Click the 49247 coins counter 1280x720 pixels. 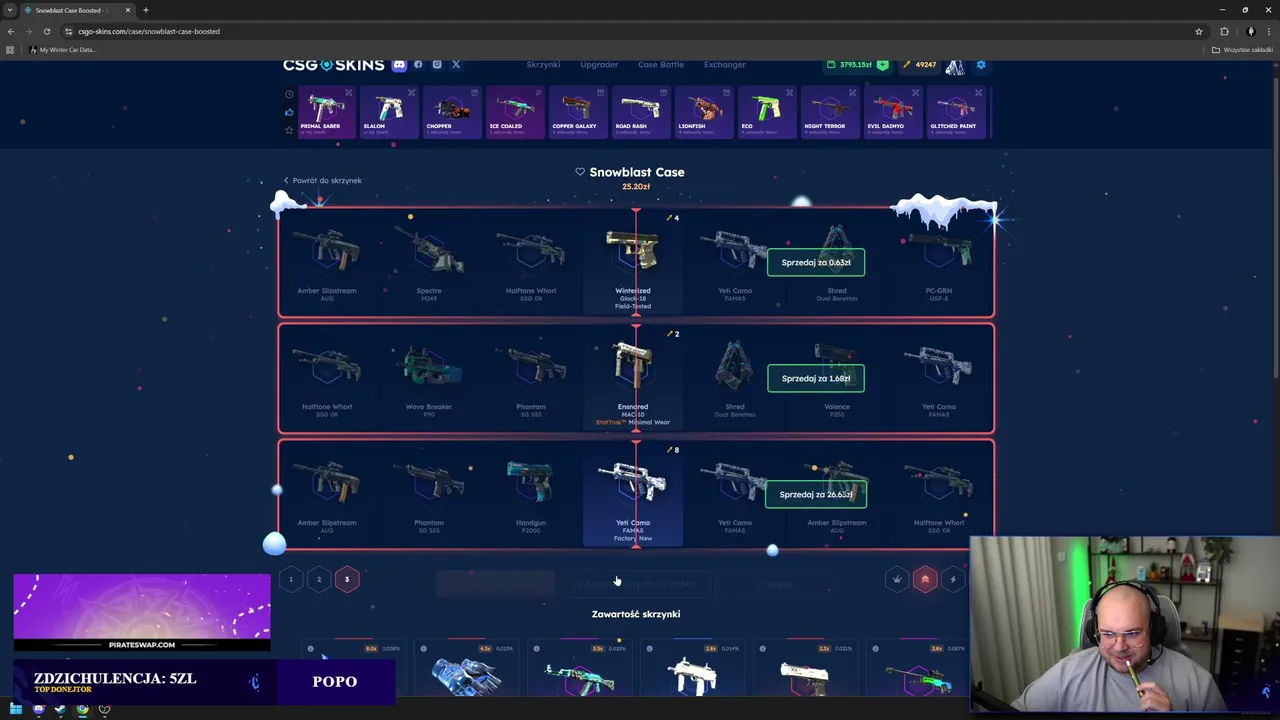tap(920, 65)
